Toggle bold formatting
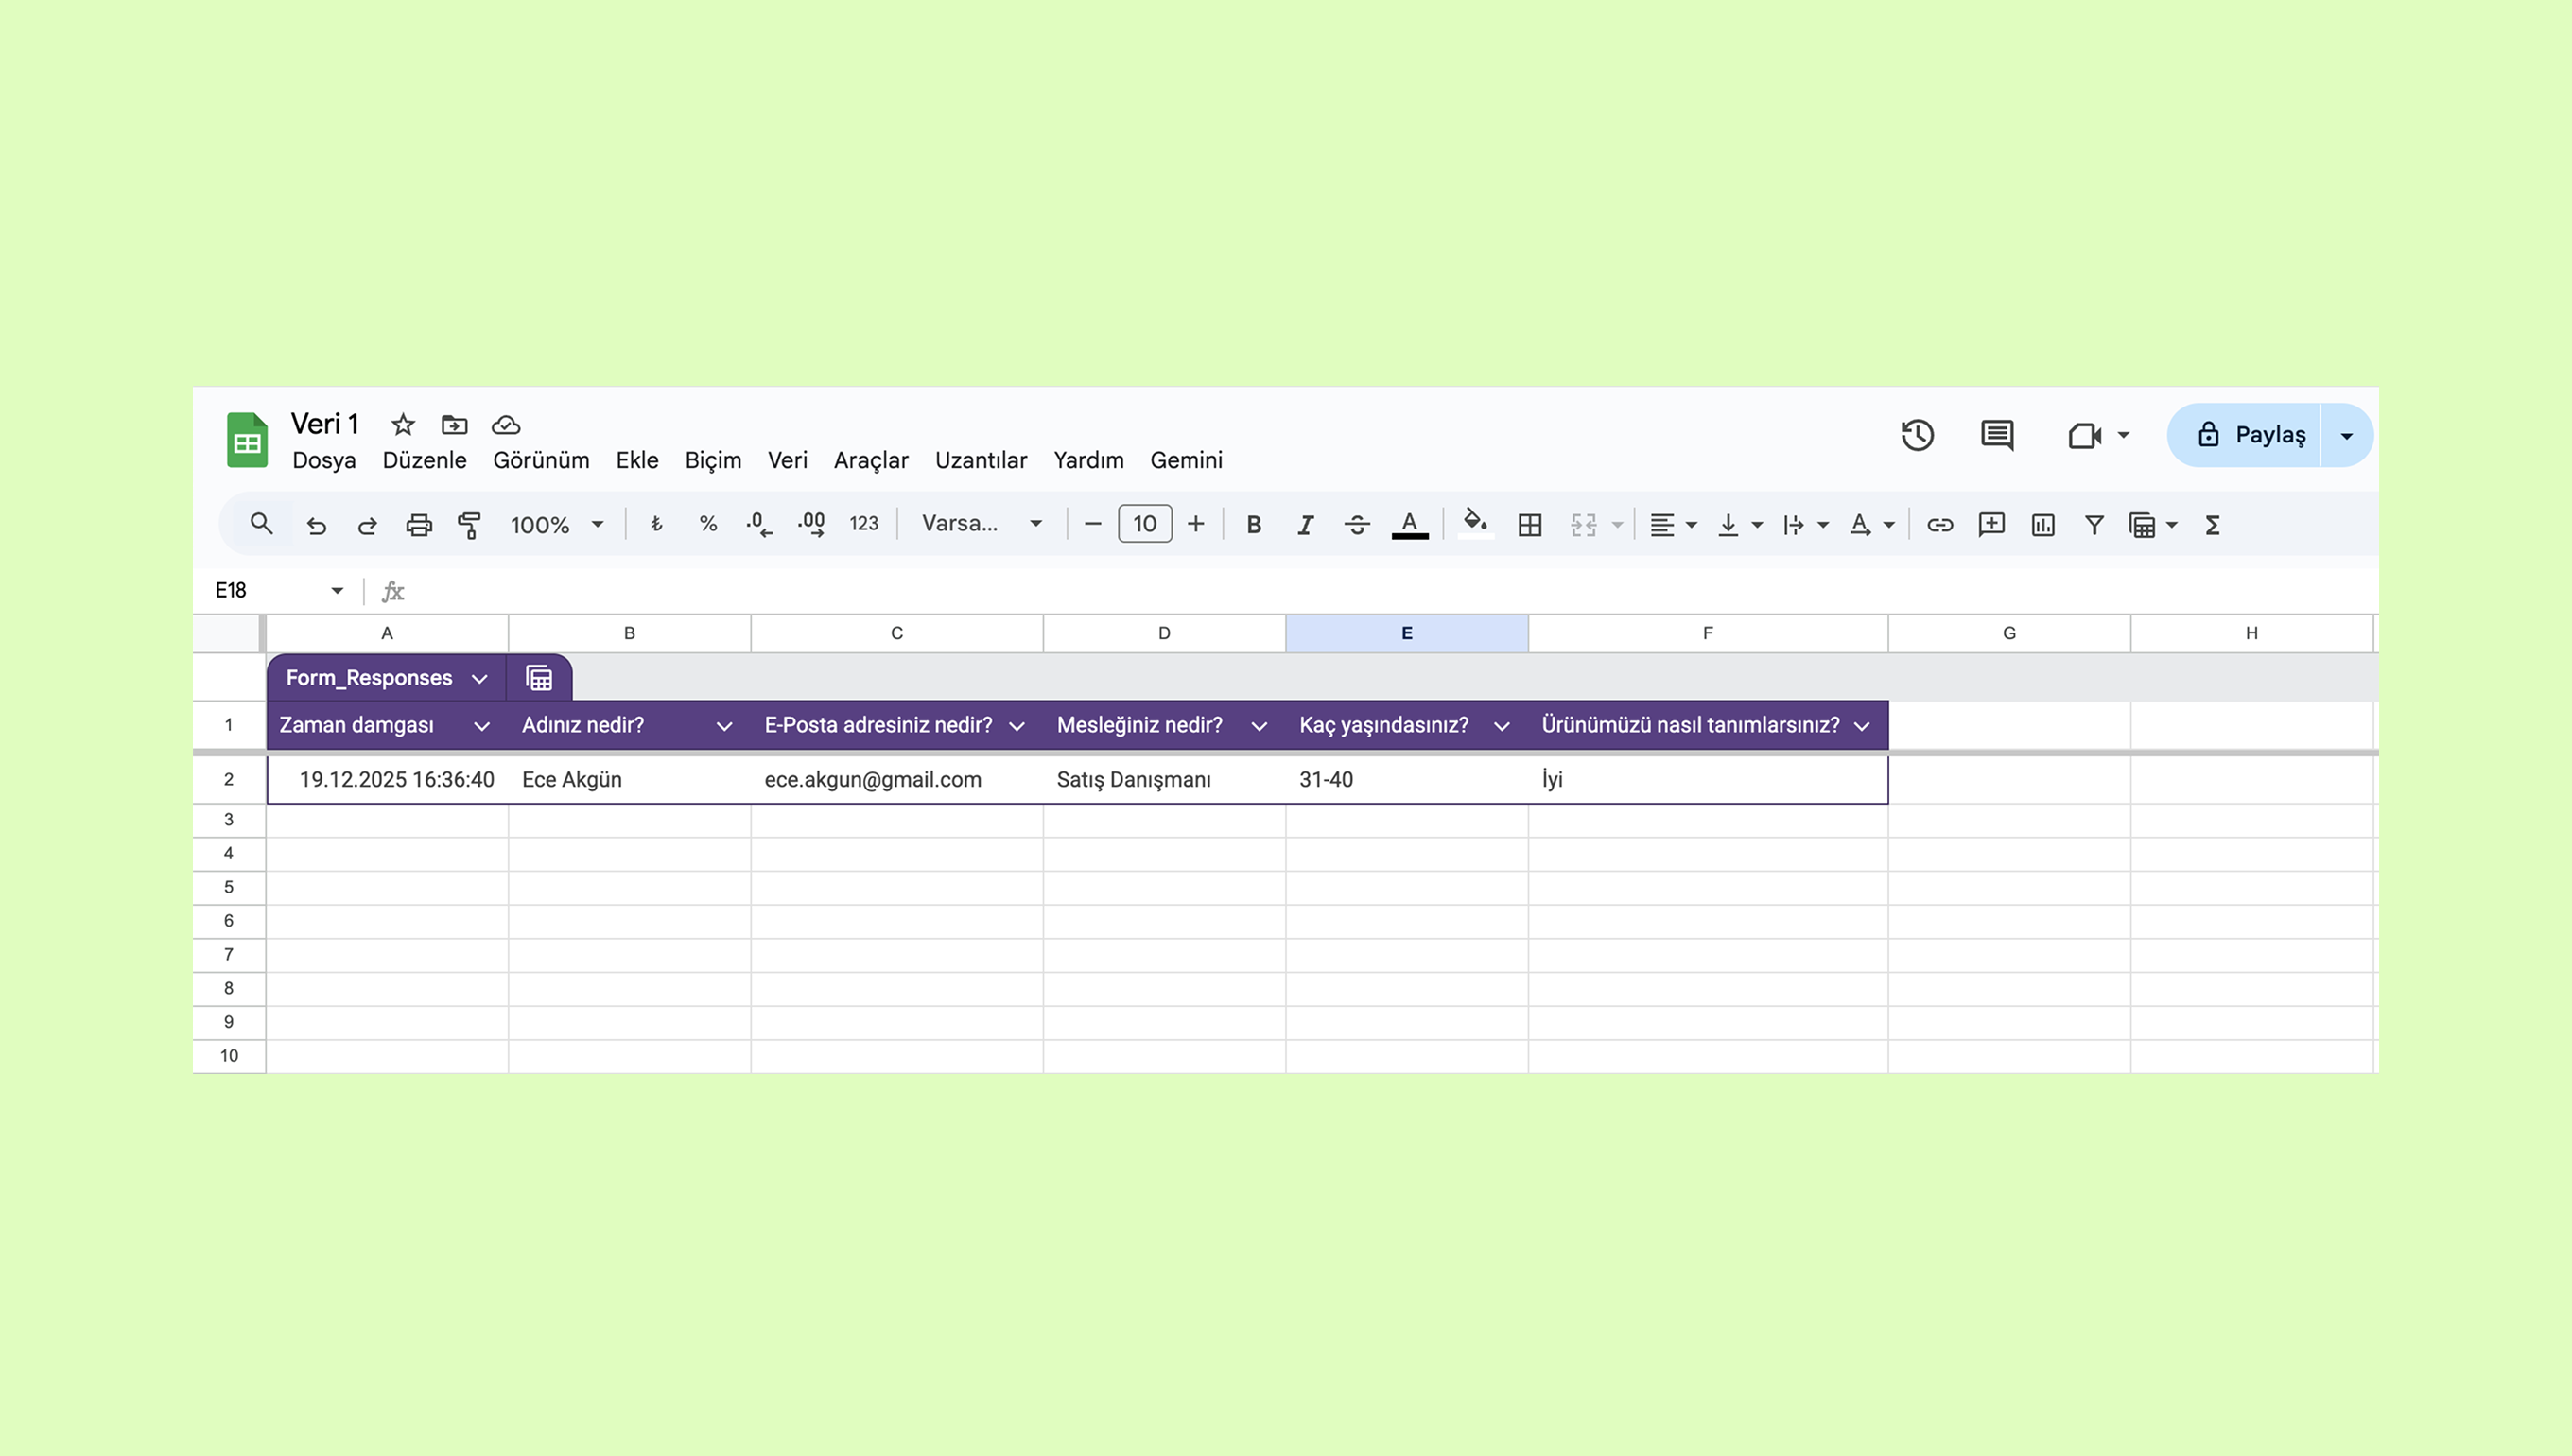Viewport: 2572px width, 1456px height. [x=1253, y=525]
